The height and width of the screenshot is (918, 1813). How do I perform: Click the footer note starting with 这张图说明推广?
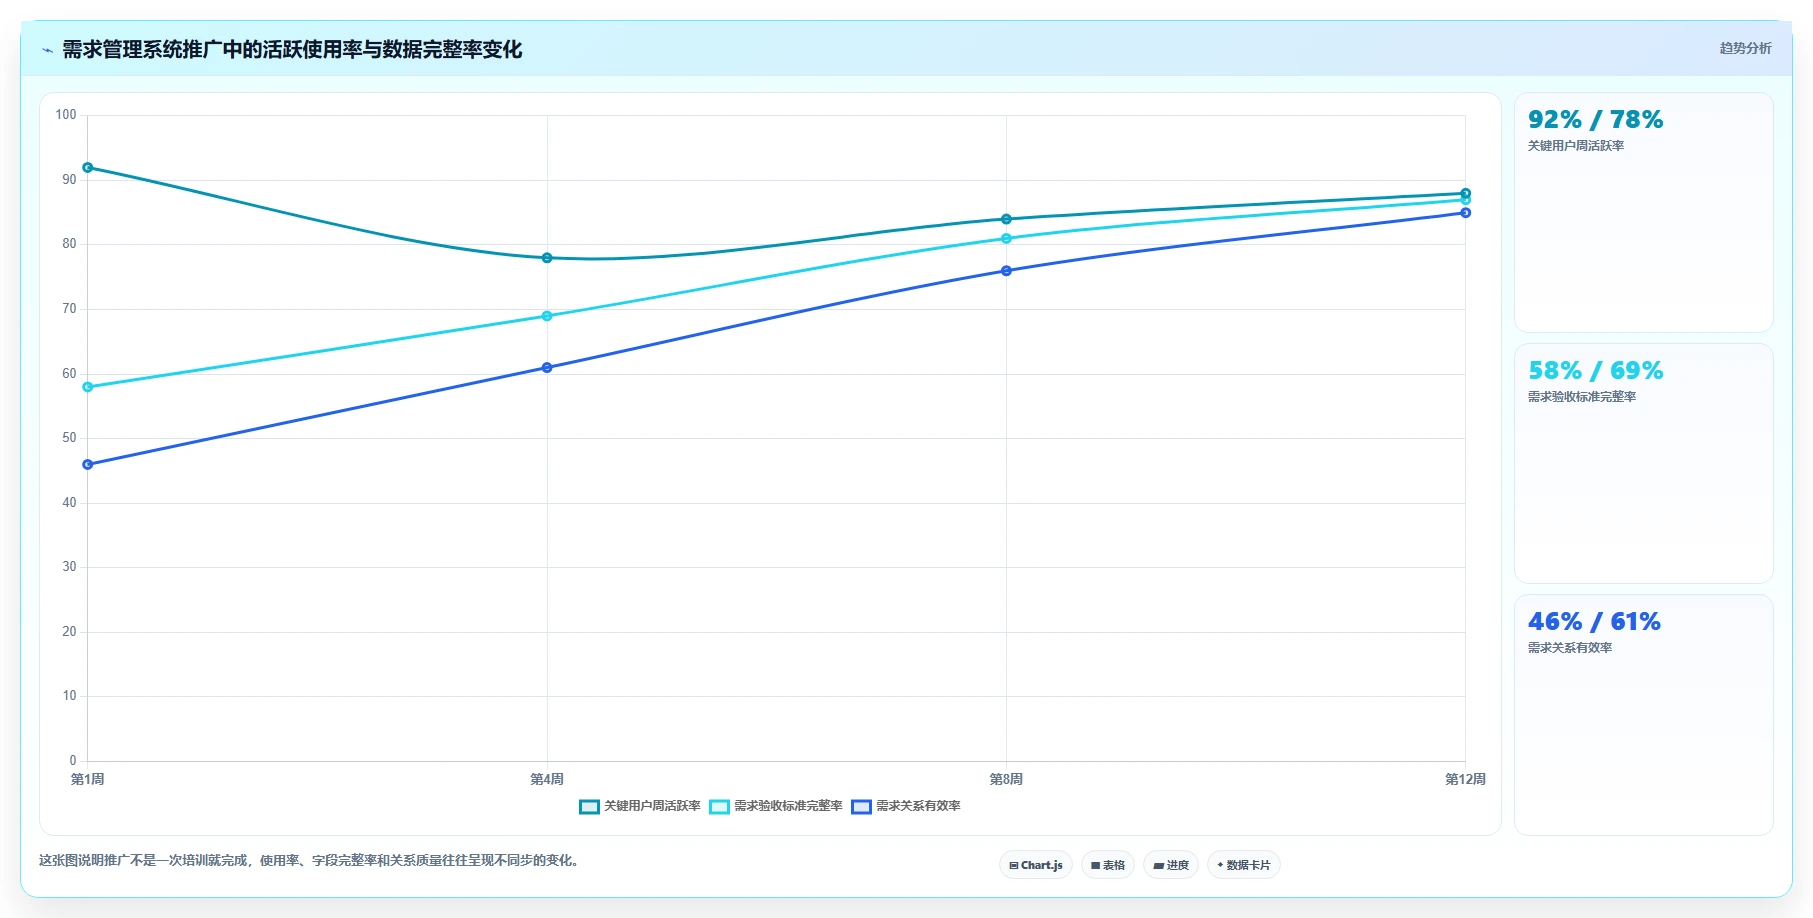point(311,860)
